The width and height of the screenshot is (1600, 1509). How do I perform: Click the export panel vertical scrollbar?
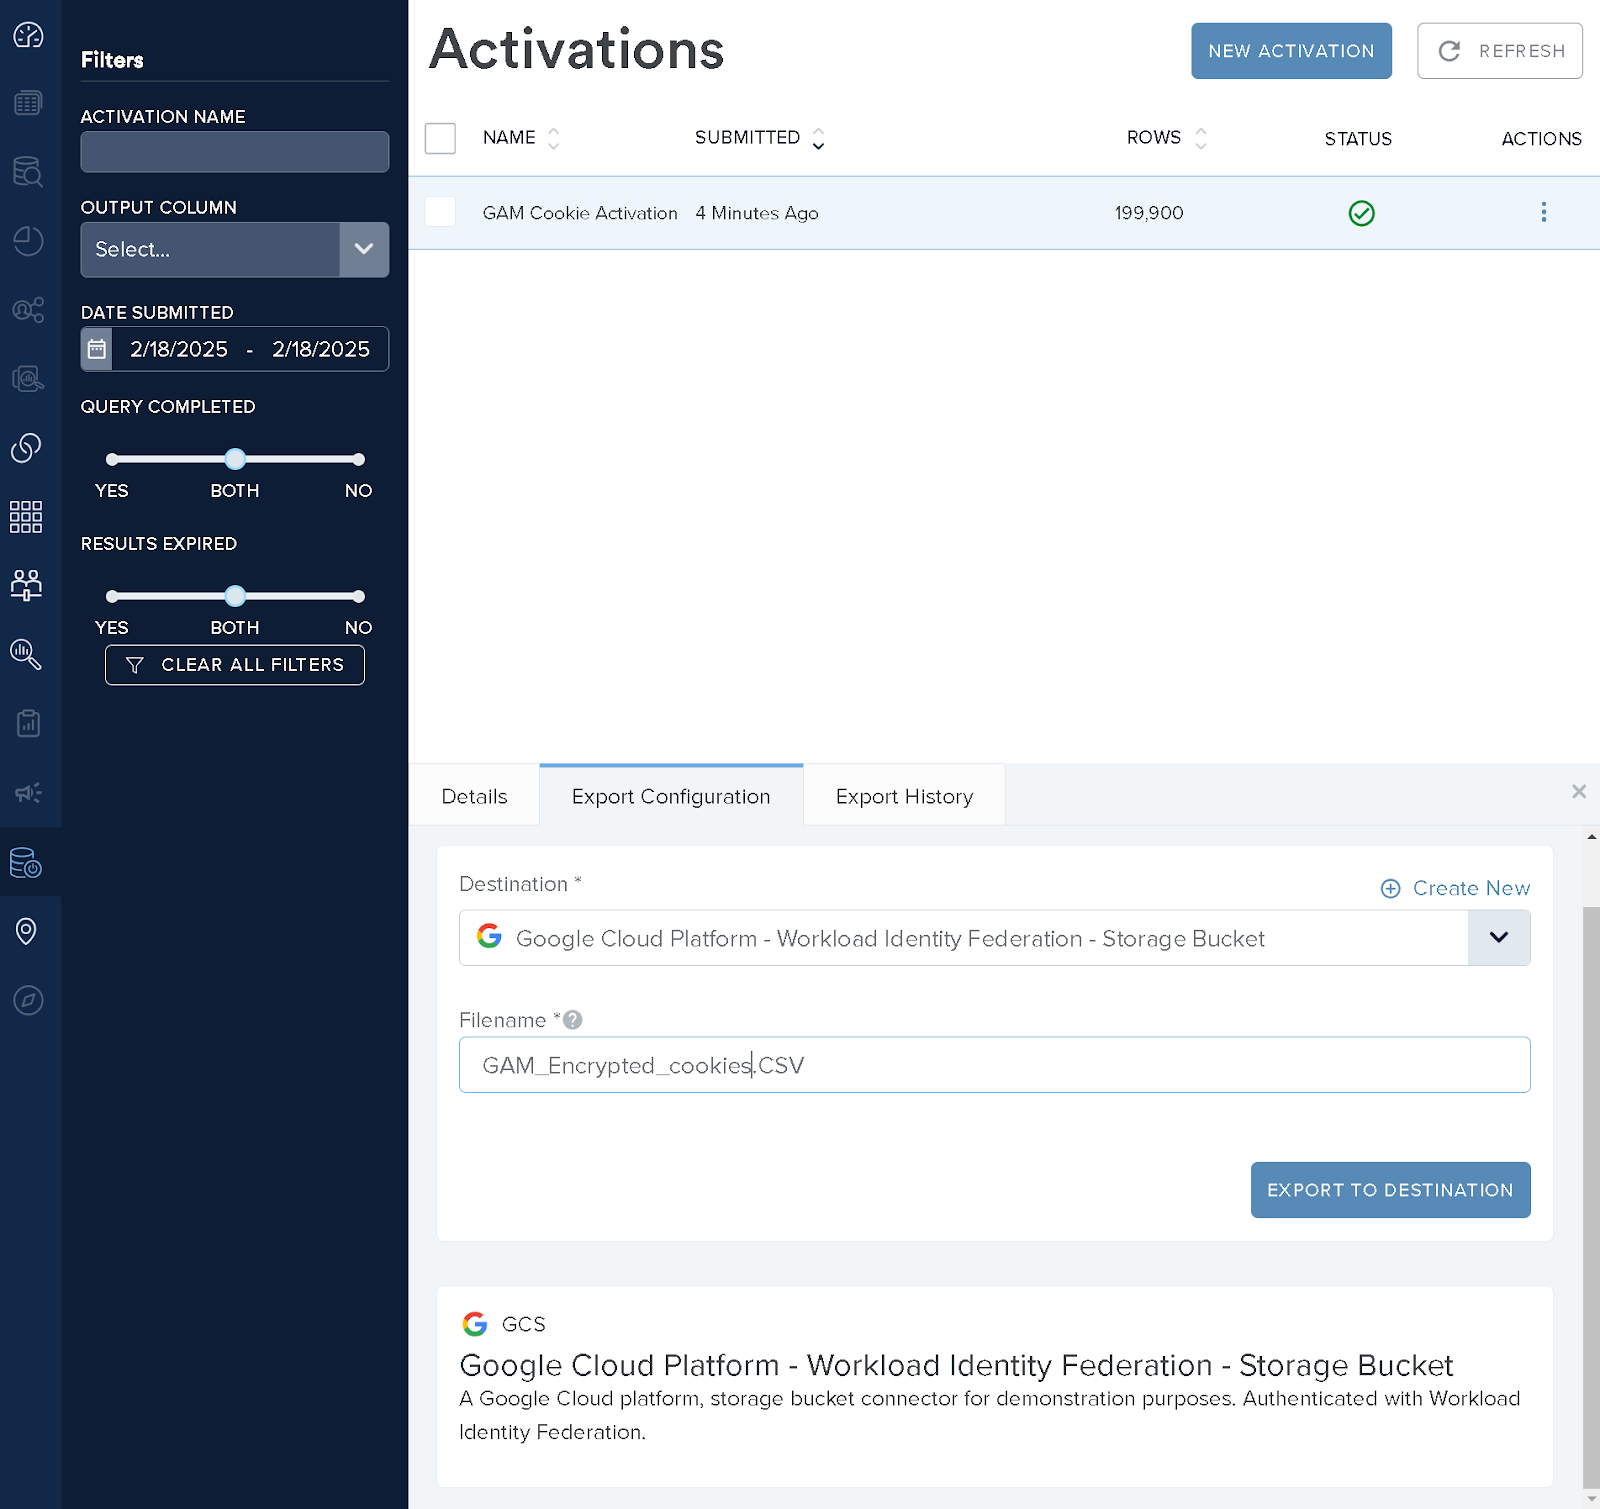[x=1591, y=1197]
